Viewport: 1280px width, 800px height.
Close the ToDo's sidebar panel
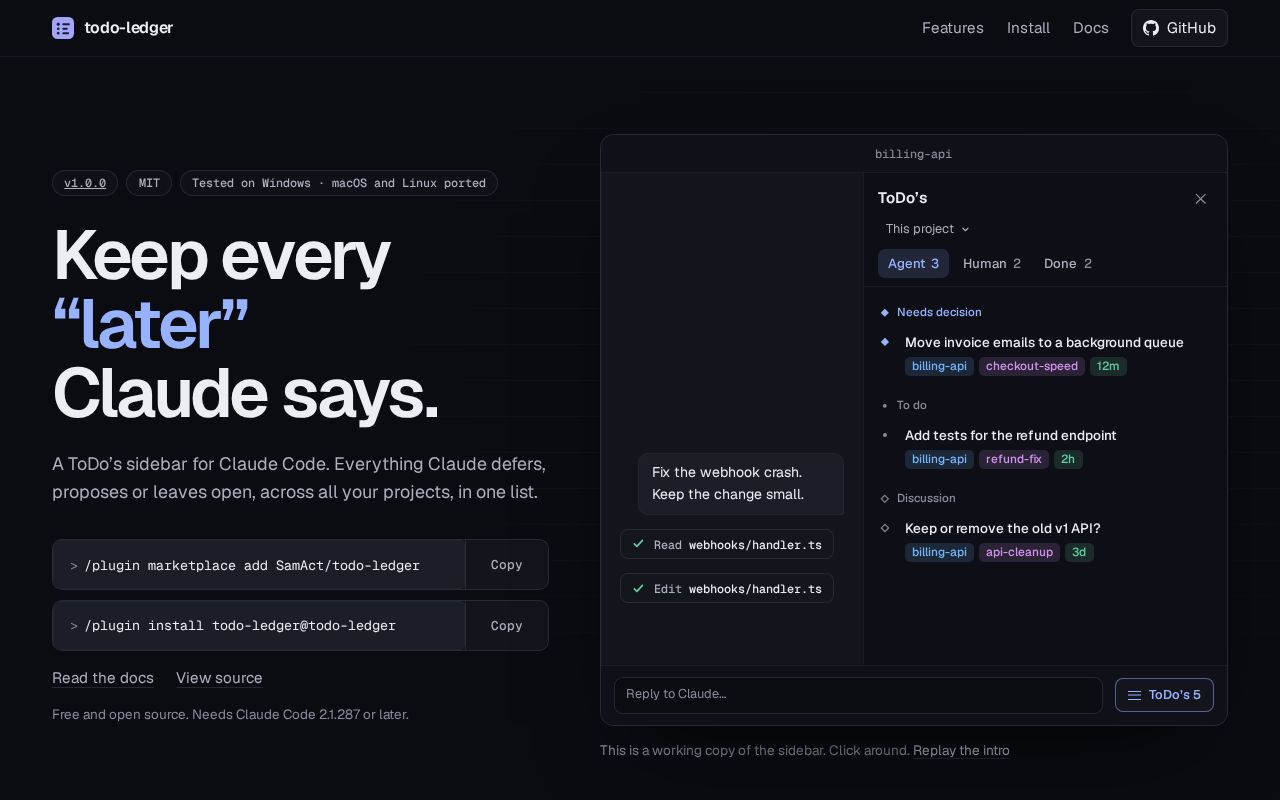tap(1200, 199)
